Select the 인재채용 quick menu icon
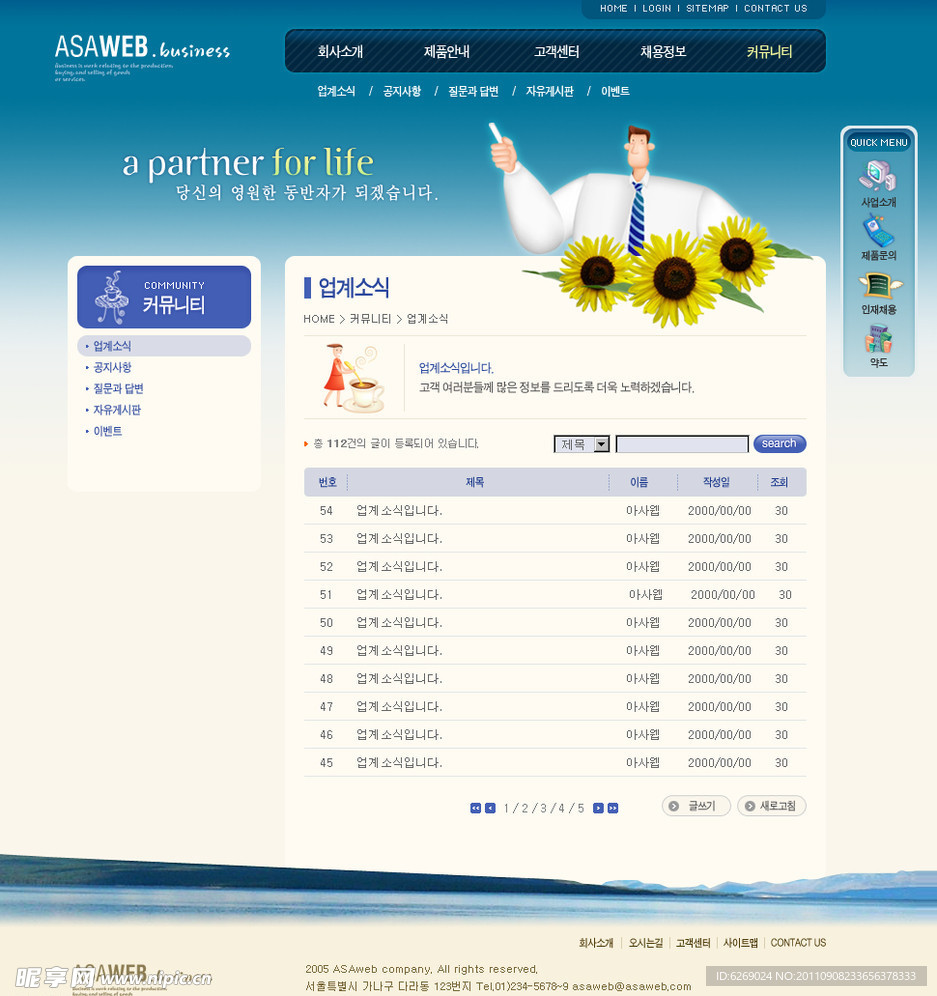 (x=877, y=285)
